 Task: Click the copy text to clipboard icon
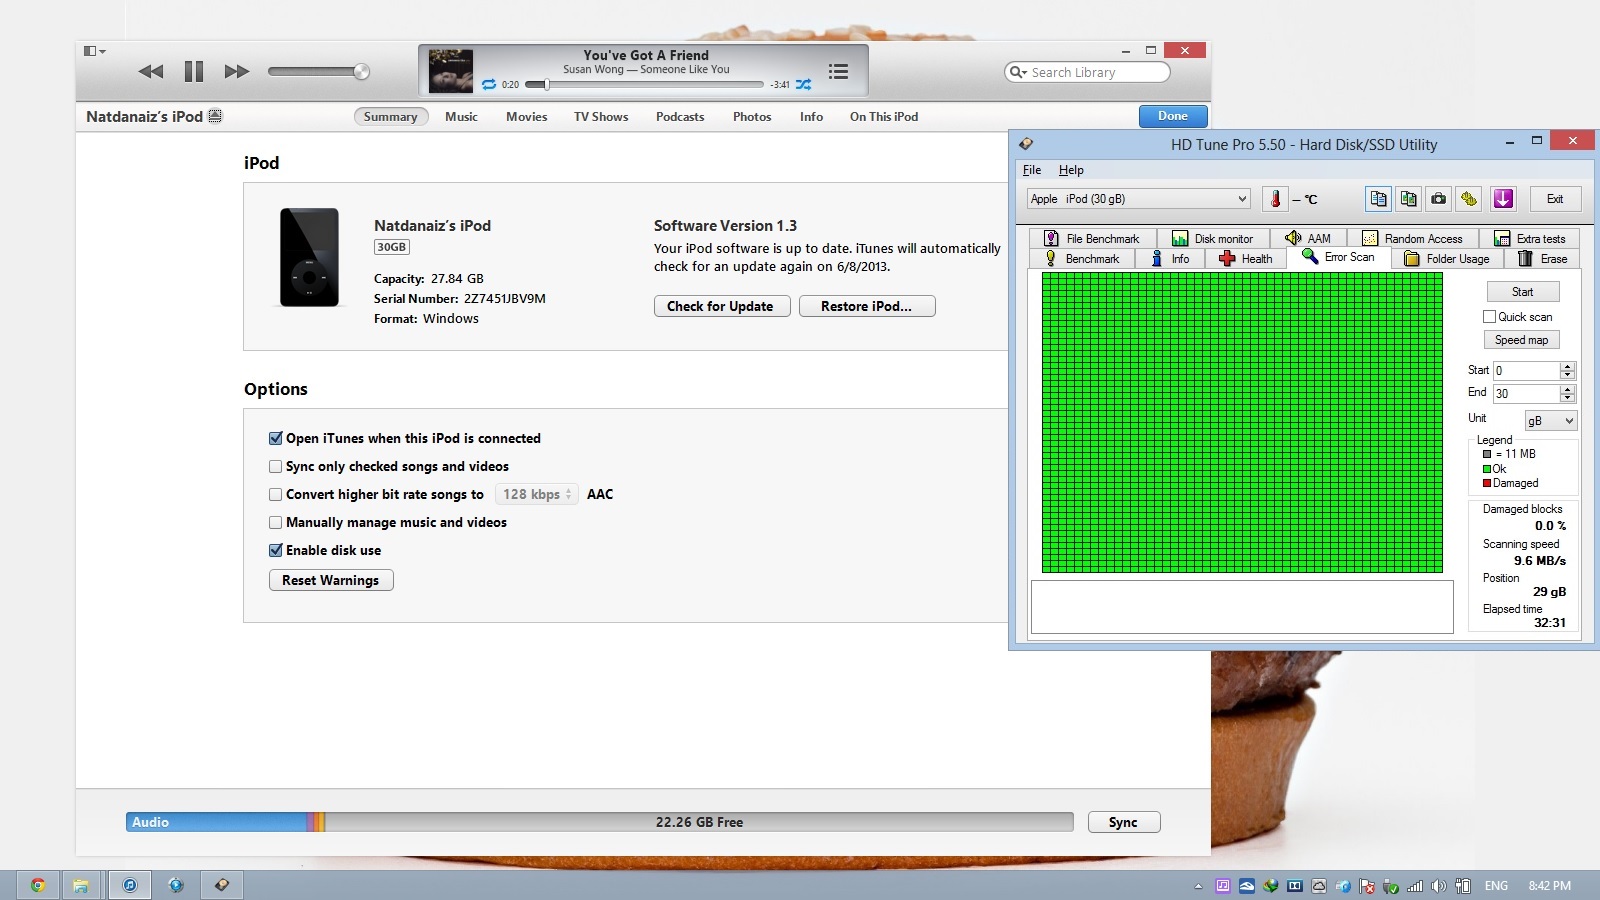pos(1378,199)
